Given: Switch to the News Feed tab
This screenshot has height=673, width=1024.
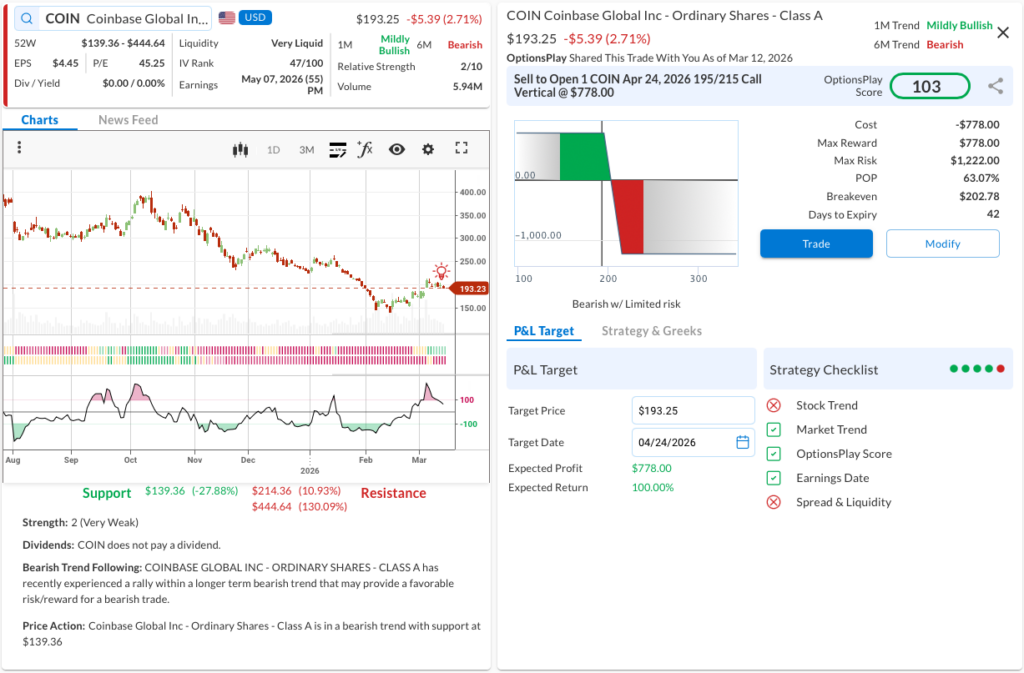Looking at the screenshot, I should pyautogui.click(x=128, y=120).
